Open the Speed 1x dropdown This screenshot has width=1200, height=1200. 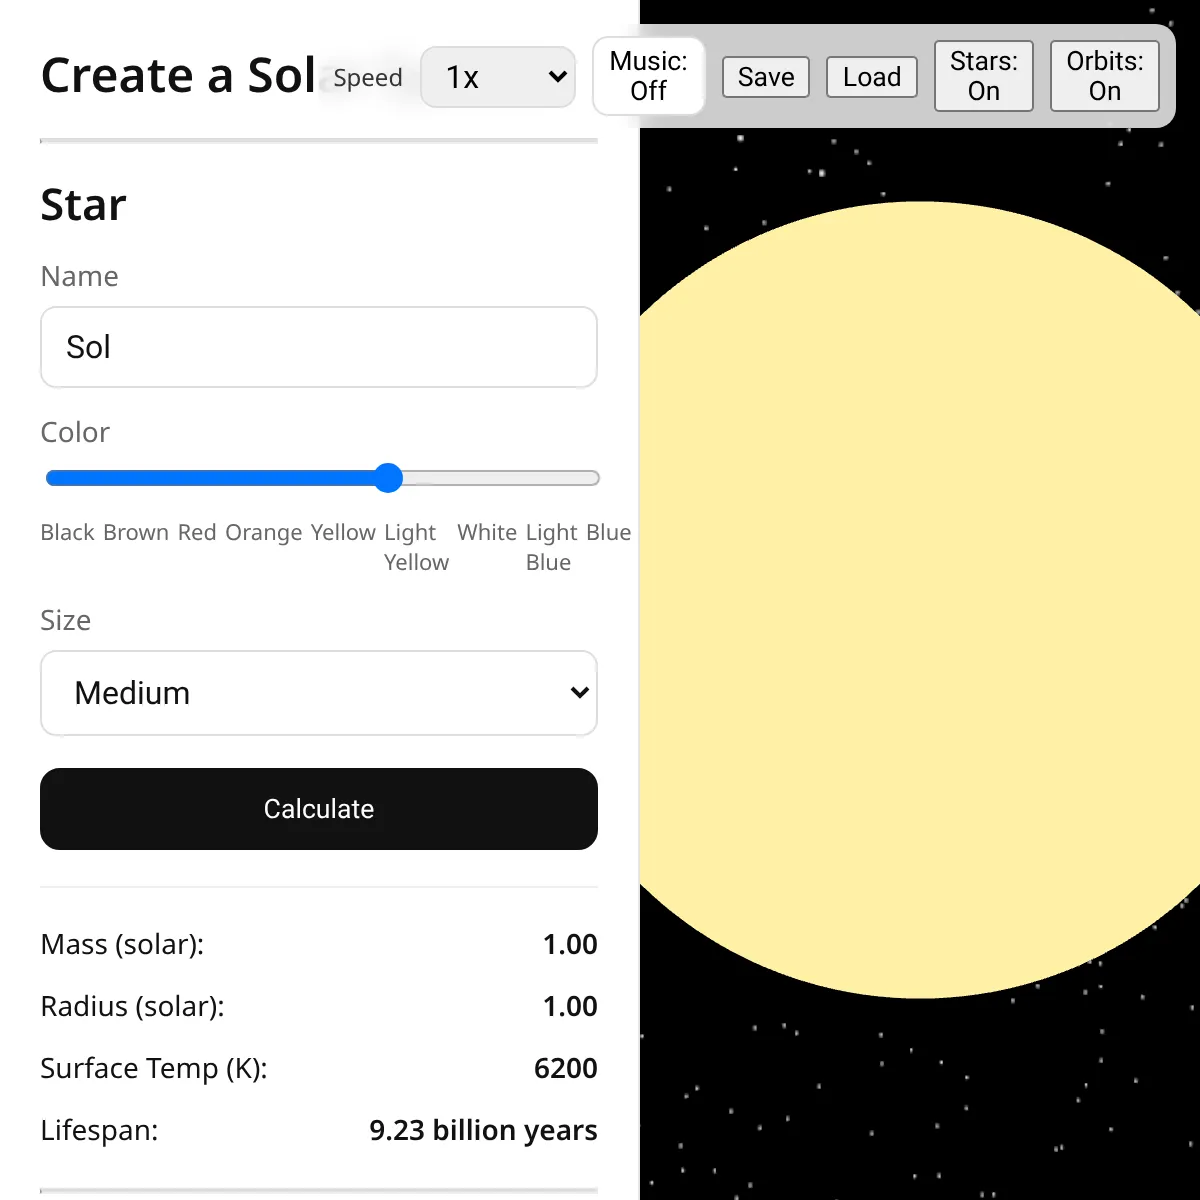coord(498,77)
